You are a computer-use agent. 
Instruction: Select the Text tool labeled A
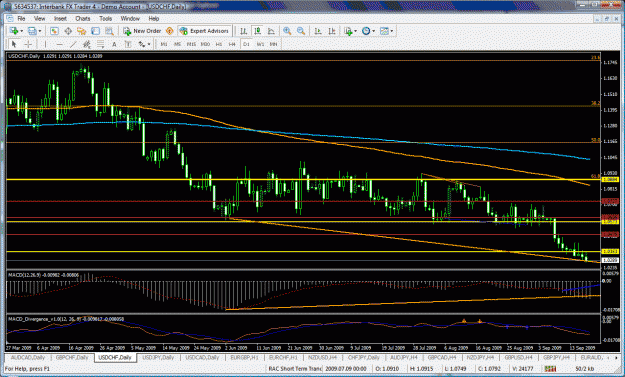point(114,44)
